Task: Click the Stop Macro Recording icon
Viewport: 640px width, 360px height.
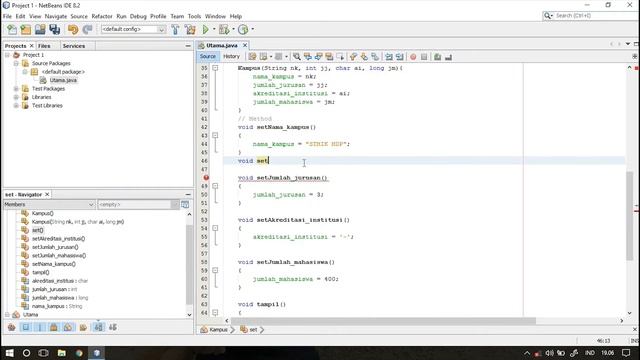Action: 424,57
